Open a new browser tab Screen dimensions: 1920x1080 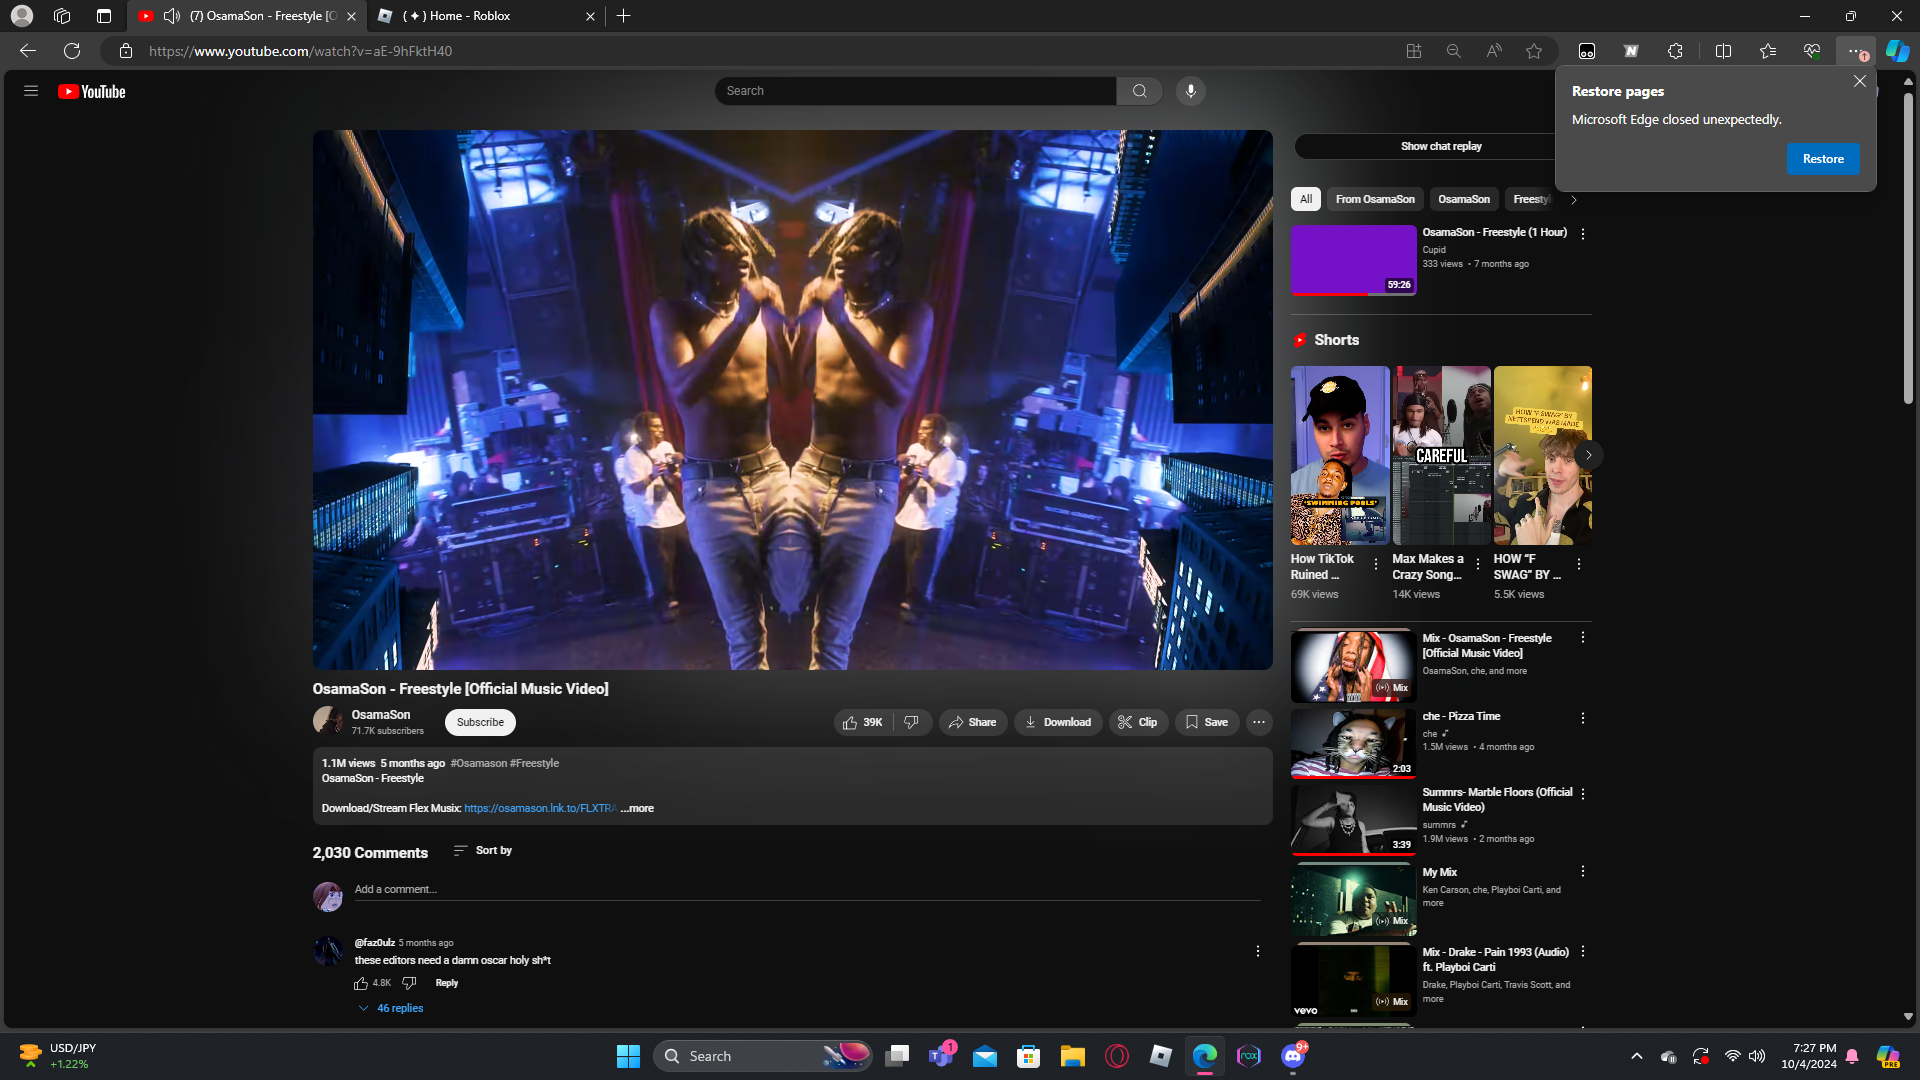[624, 16]
